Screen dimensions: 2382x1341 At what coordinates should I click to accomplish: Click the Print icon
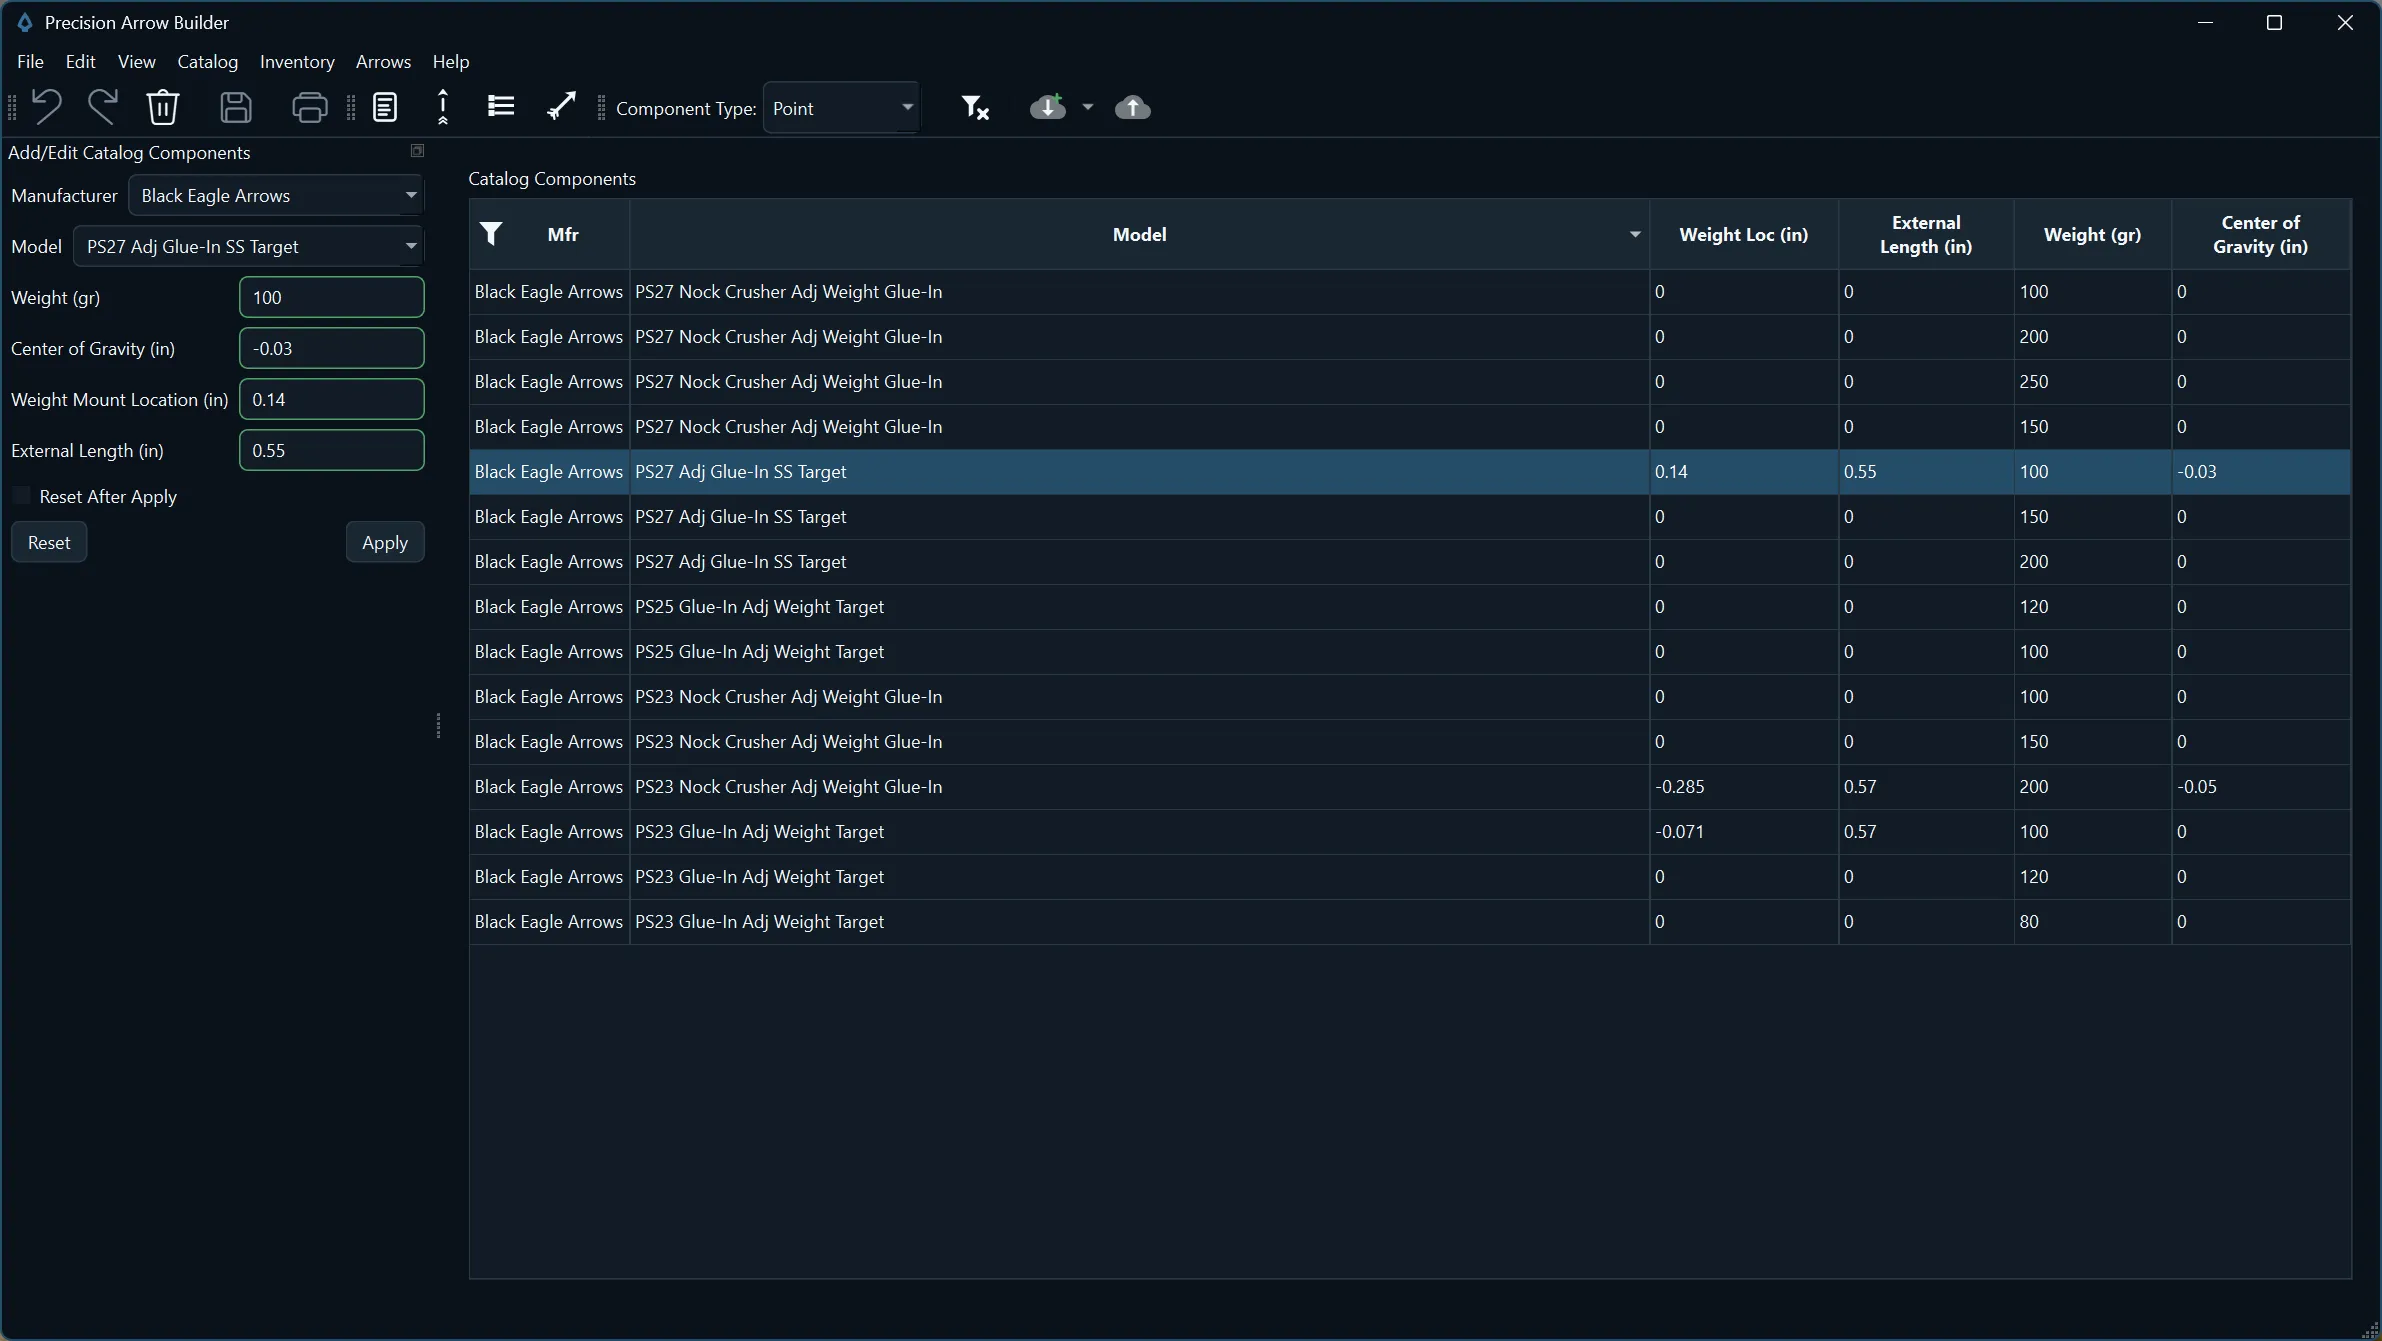pyautogui.click(x=309, y=107)
